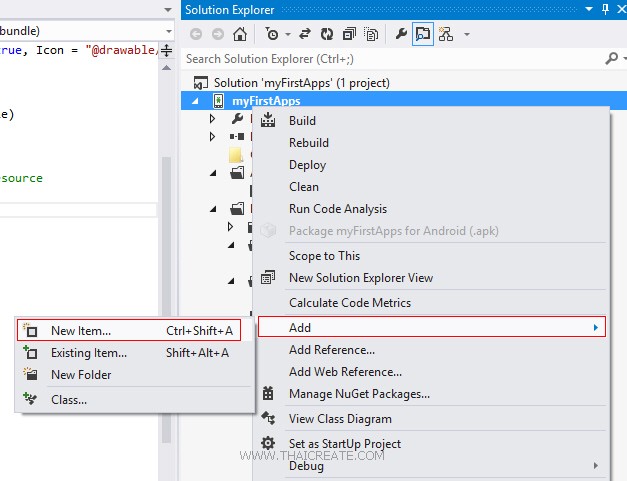The image size is (627, 481).
Task: Click the editor scrollbar up arrow
Action: click(x=167, y=68)
